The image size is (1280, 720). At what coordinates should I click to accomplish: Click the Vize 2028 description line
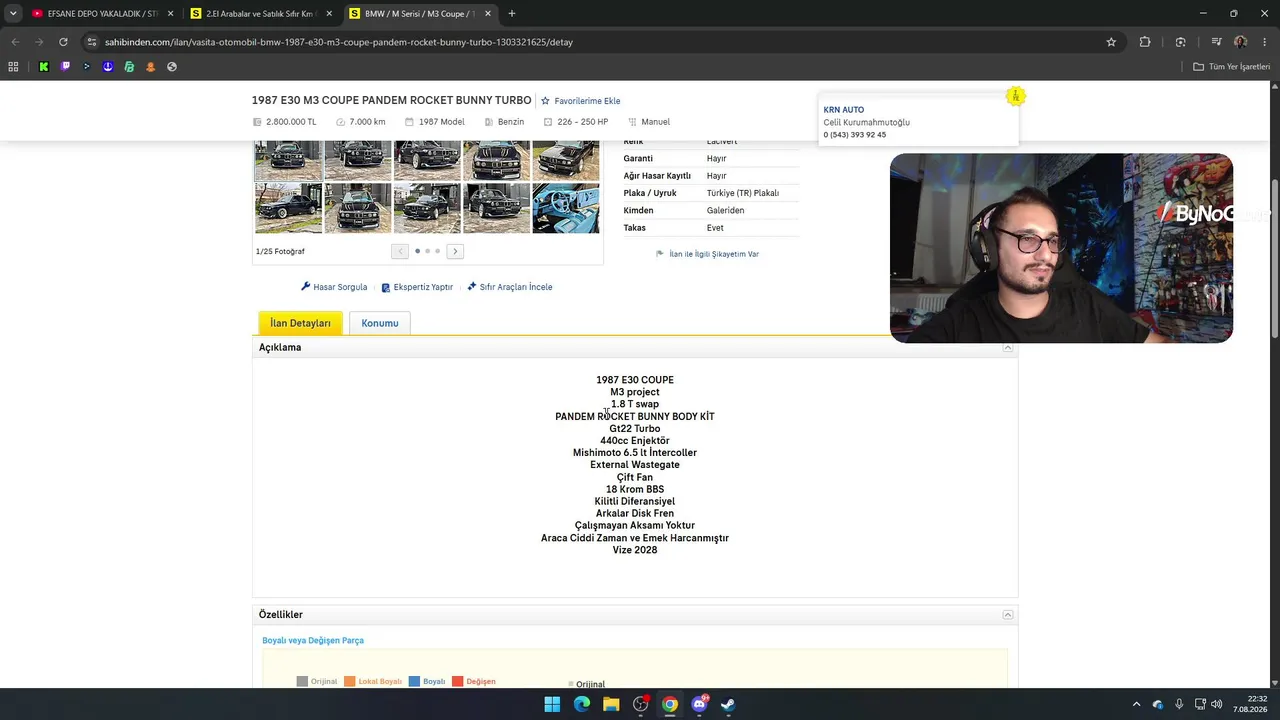coord(635,550)
